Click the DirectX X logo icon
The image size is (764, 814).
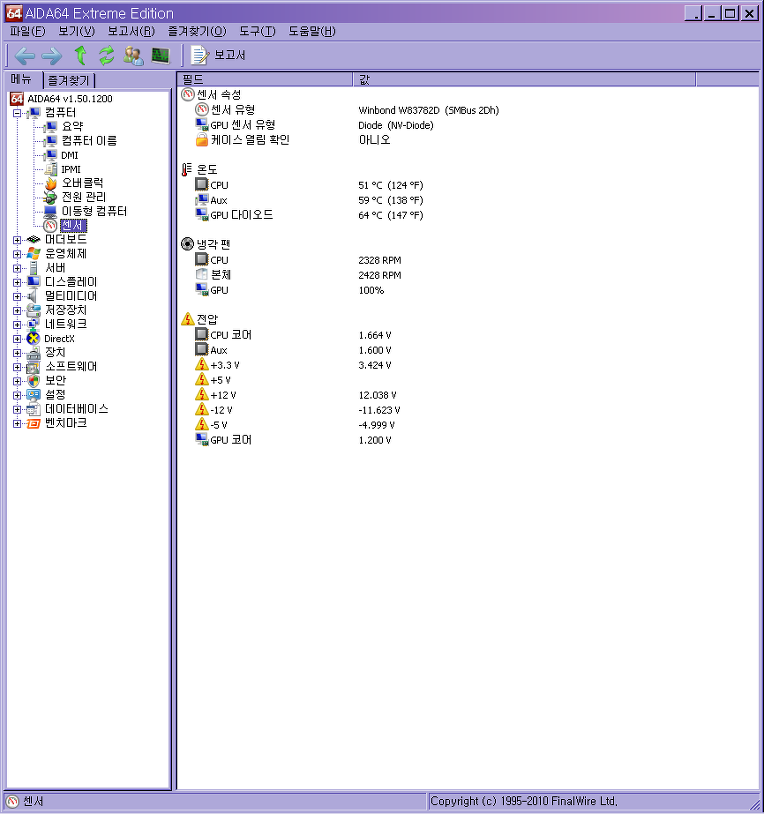coord(33,338)
